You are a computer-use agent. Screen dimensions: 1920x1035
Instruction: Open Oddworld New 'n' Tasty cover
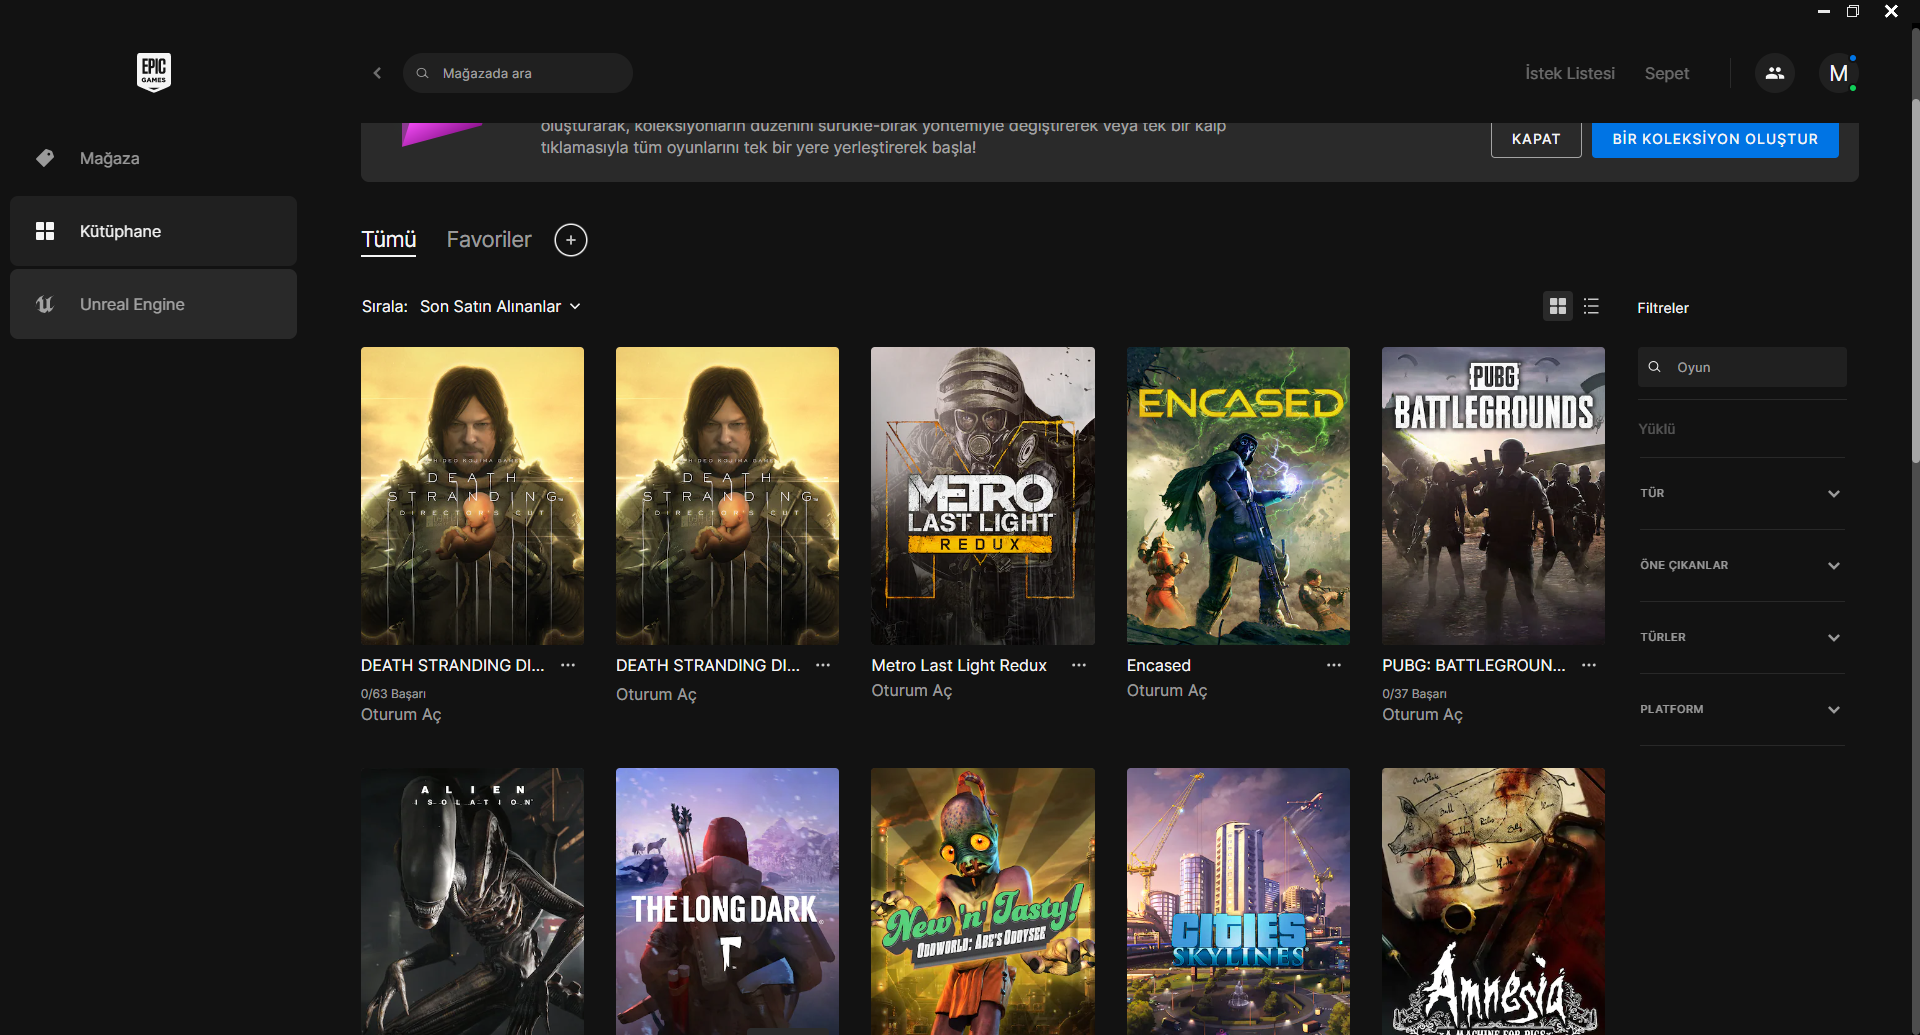(983, 901)
